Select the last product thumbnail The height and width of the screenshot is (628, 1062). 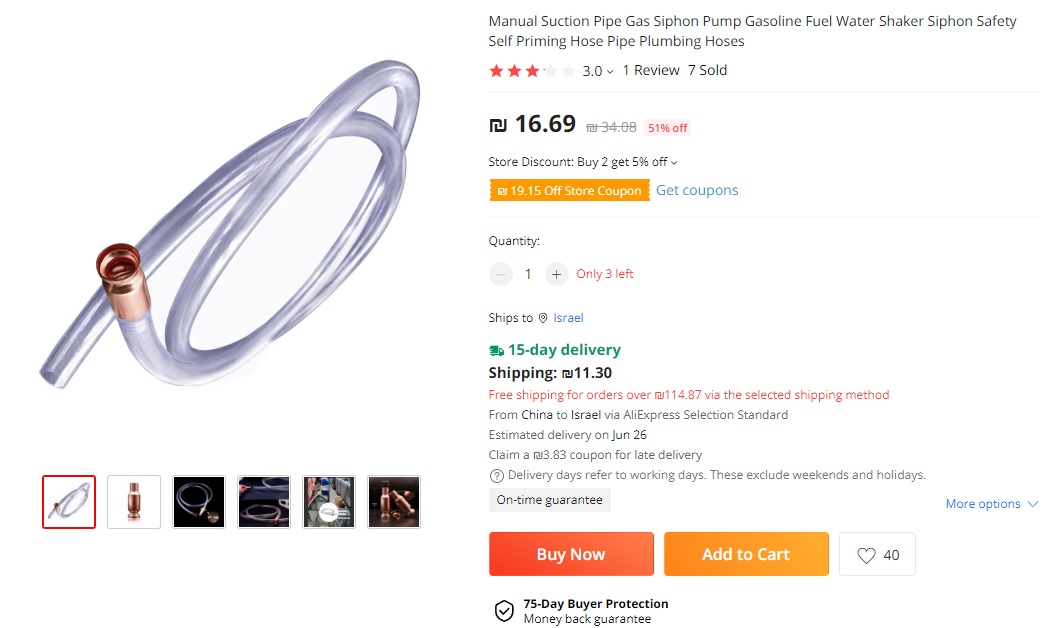(x=394, y=502)
